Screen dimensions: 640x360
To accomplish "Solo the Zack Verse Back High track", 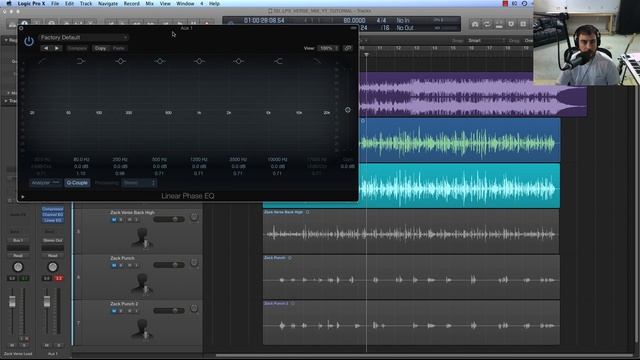I will (x=121, y=220).
